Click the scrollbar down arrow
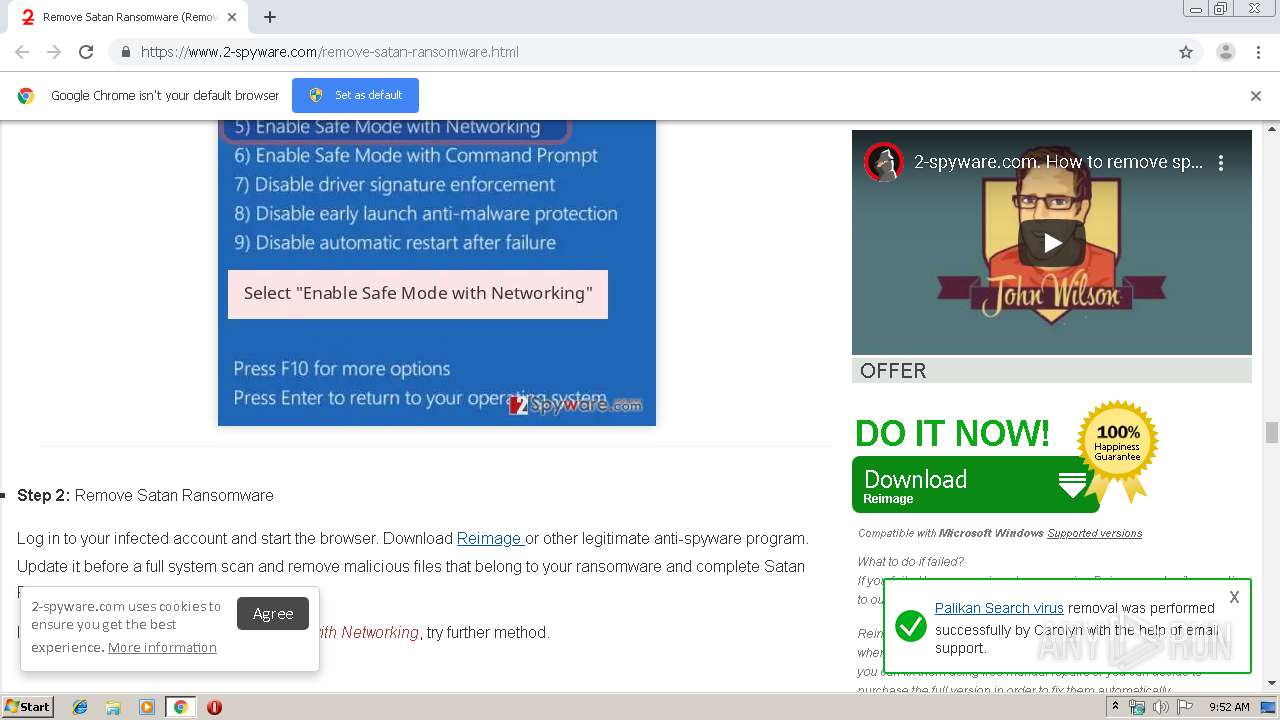 click(1272, 683)
